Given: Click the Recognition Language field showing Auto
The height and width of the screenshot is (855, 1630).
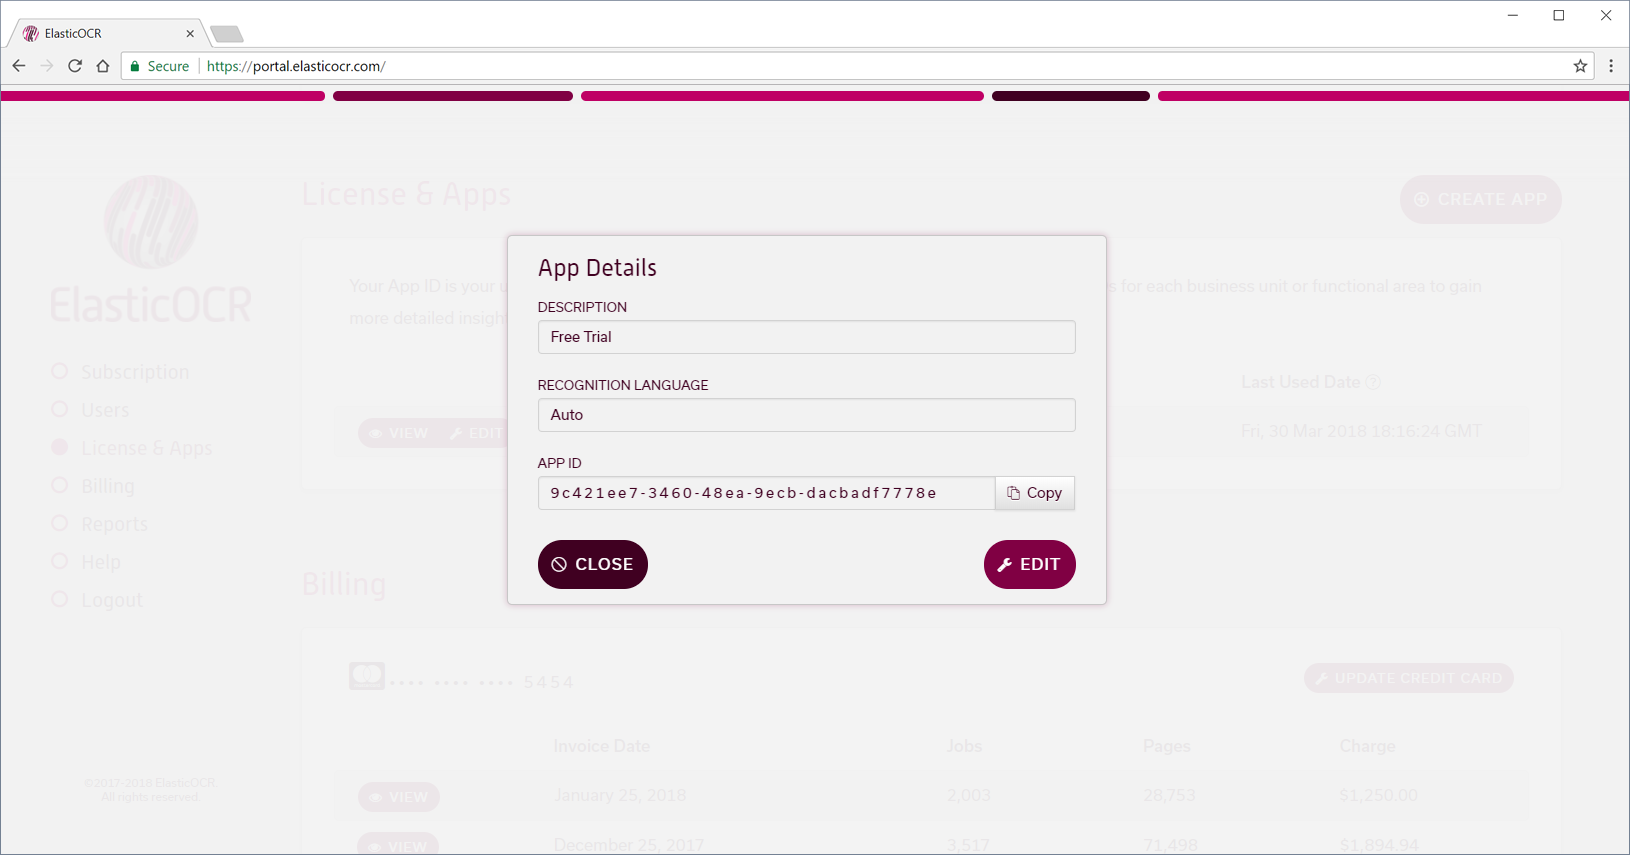Looking at the screenshot, I should click(x=806, y=415).
